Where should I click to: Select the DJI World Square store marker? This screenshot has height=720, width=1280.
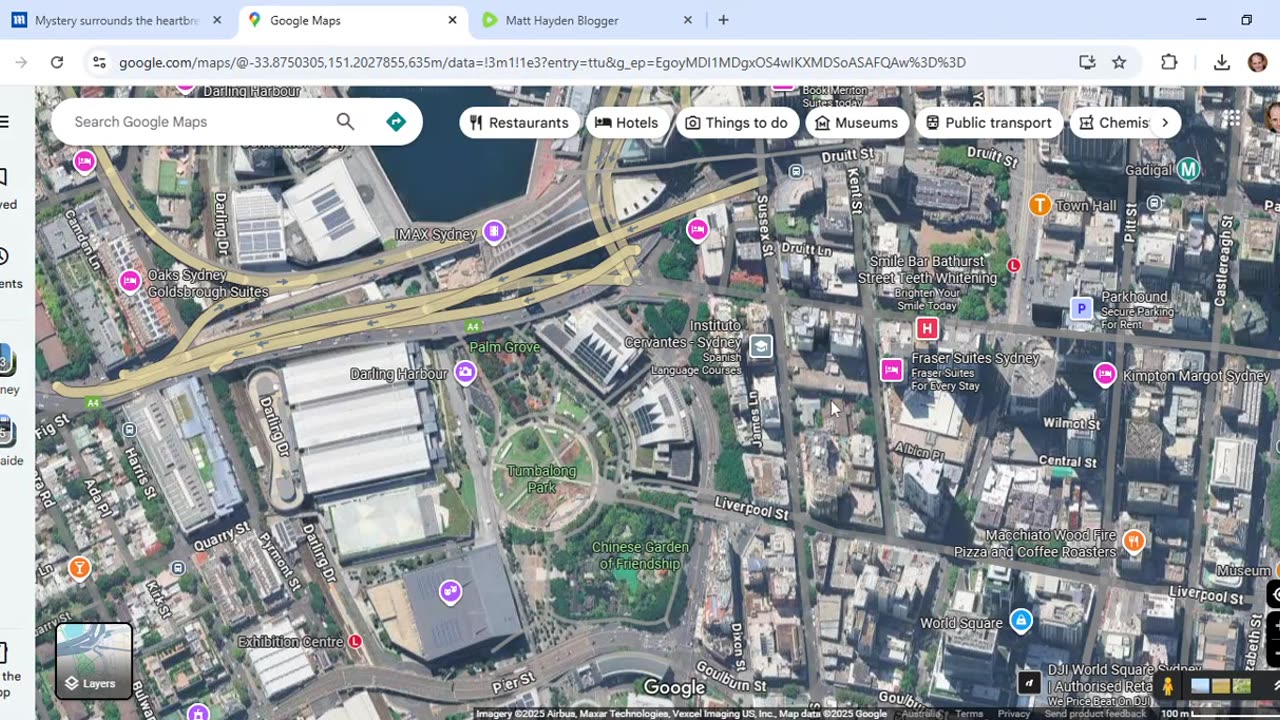tap(1029, 682)
